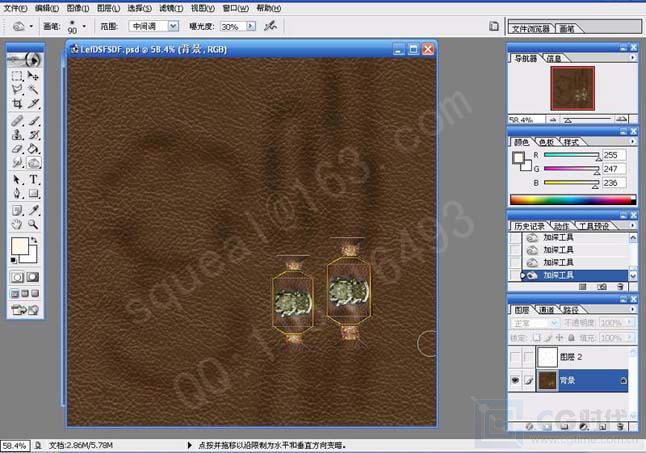Select the Clone Stamp tool
Image resolution: width=646 pixels, height=453 pixels.
tap(17, 135)
